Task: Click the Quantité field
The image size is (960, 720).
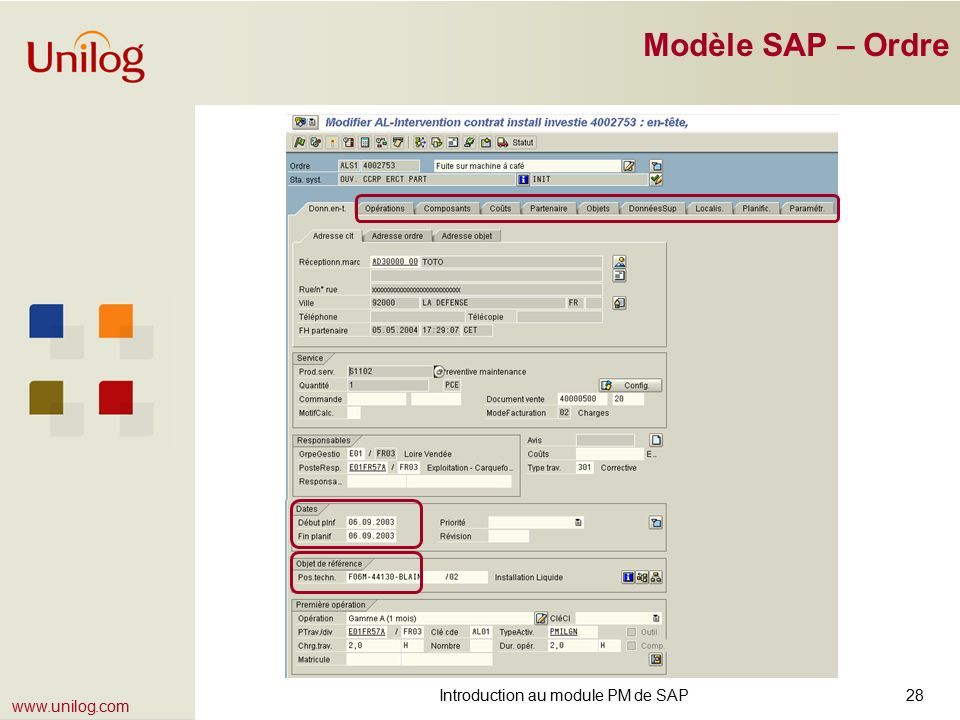Action: (388, 385)
